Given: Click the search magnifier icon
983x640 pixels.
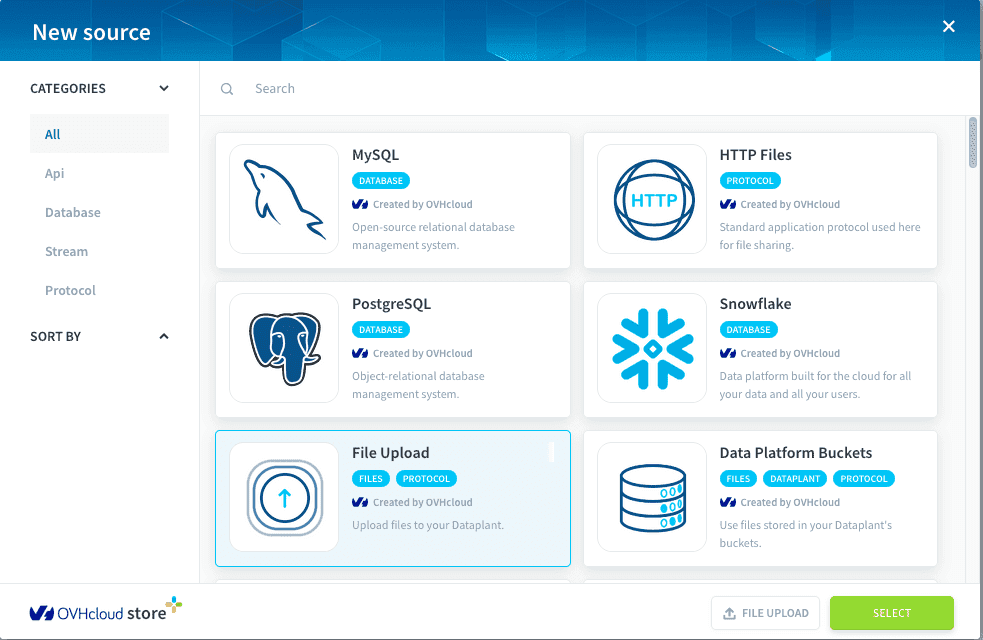Looking at the screenshot, I should pyautogui.click(x=227, y=89).
